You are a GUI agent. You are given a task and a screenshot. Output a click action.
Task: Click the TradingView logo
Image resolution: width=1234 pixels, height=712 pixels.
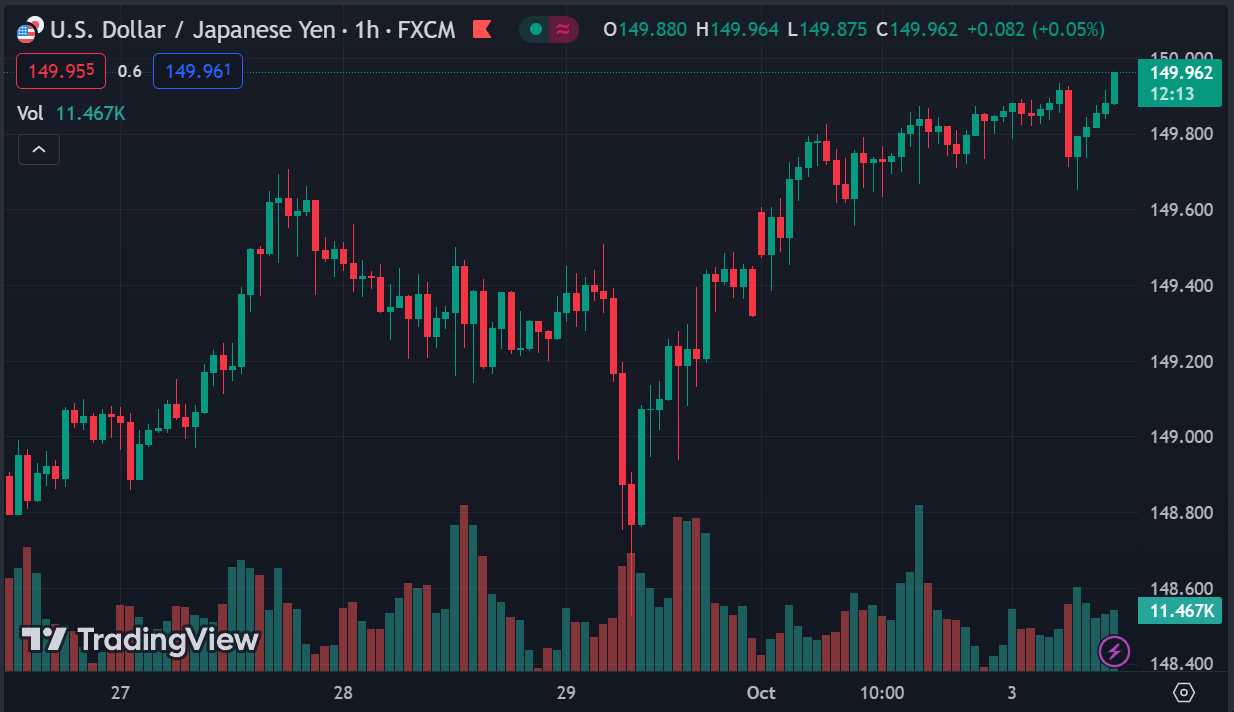[x=141, y=639]
